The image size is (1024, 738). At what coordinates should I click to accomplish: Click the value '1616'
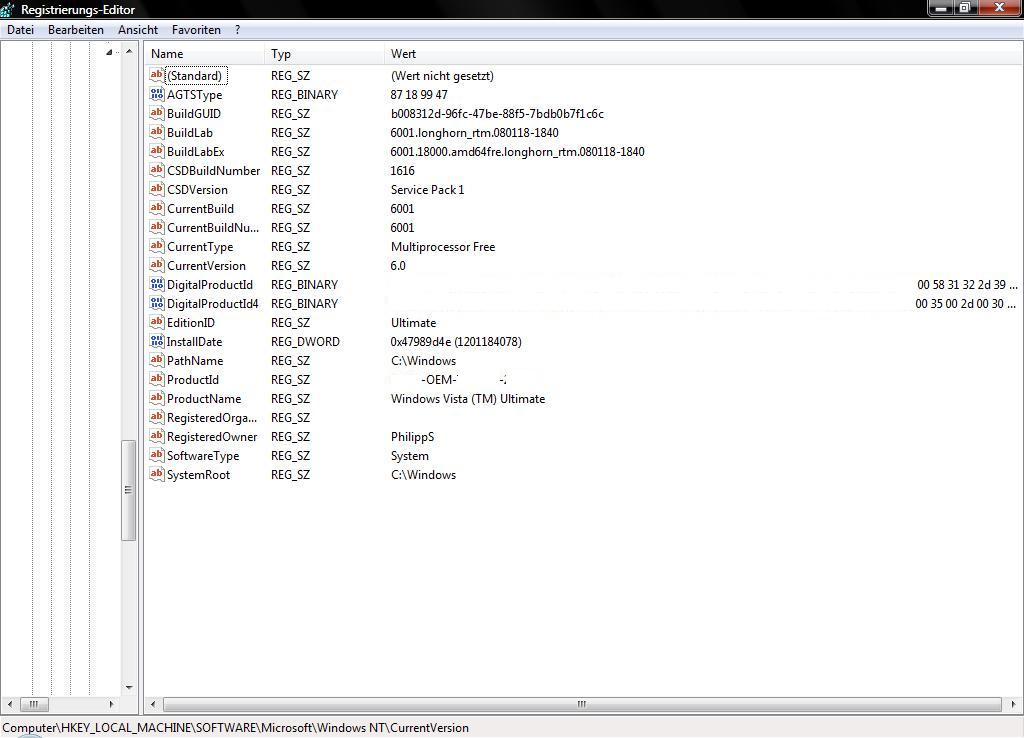pyautogui.click(x=402, y=170)
